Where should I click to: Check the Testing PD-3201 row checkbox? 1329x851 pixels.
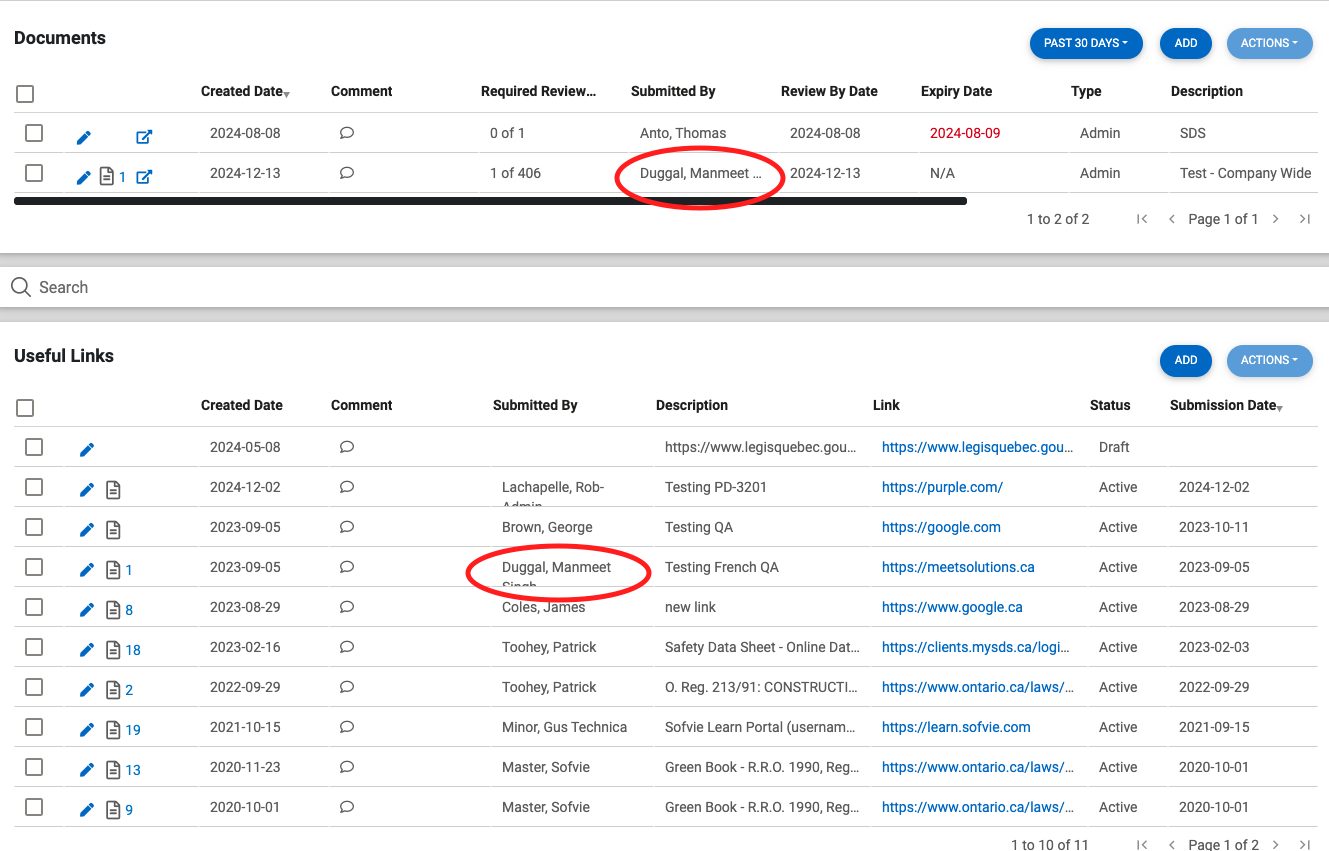coord(34,487)
